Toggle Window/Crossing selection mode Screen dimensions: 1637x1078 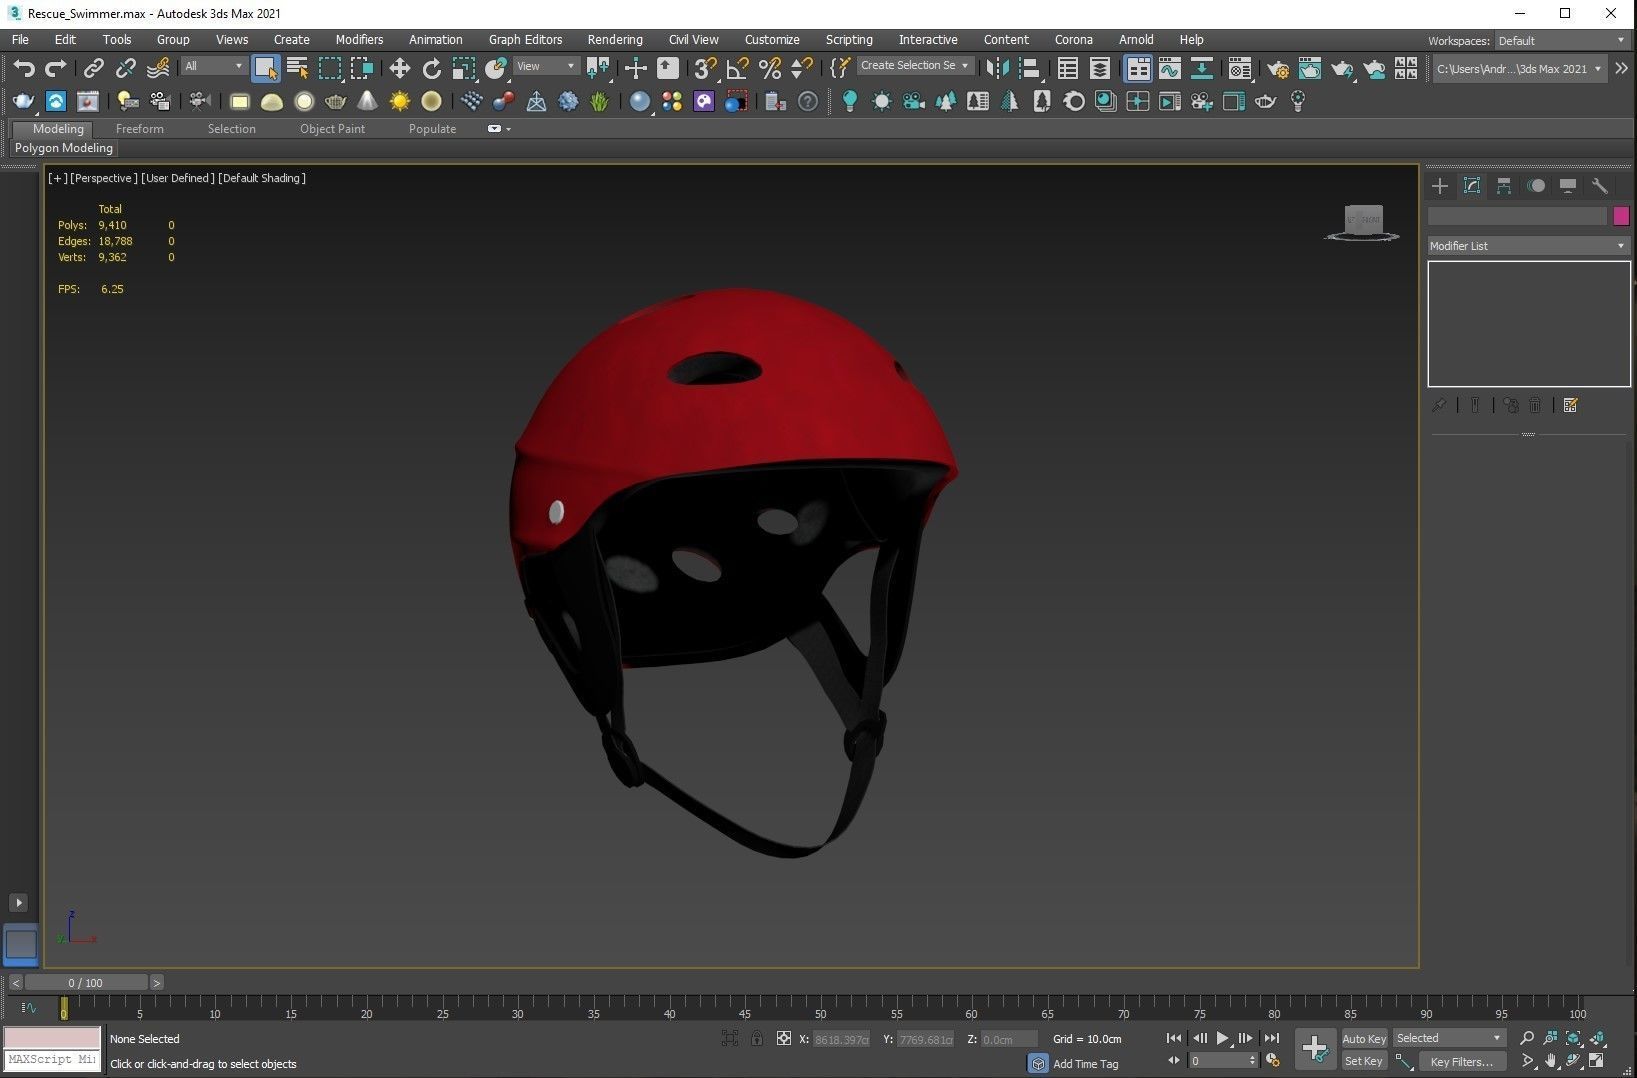point(362,68)
